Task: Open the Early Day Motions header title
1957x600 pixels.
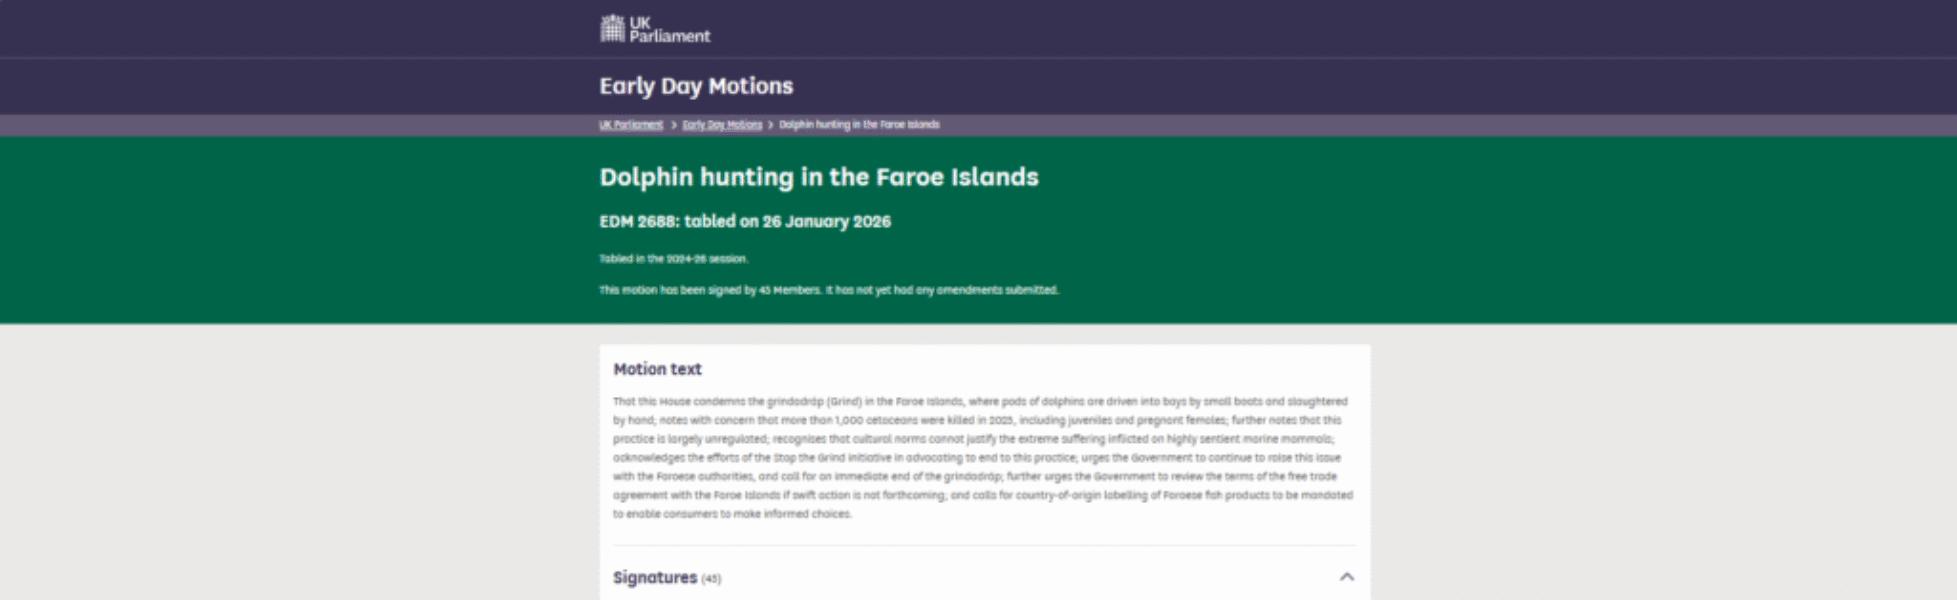Action: [x=696, y=86]
